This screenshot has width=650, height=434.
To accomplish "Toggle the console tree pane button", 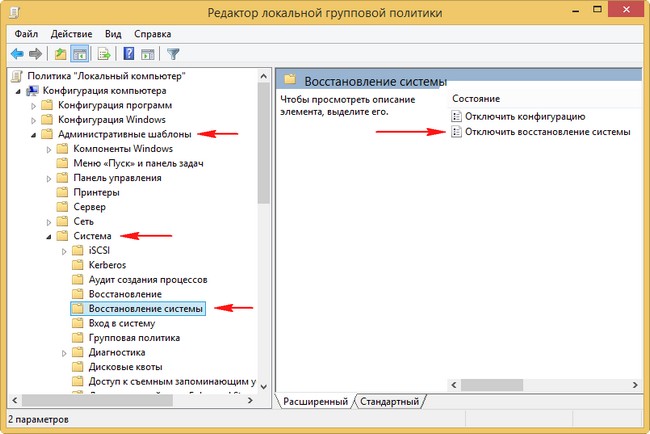I will (80, 53).
